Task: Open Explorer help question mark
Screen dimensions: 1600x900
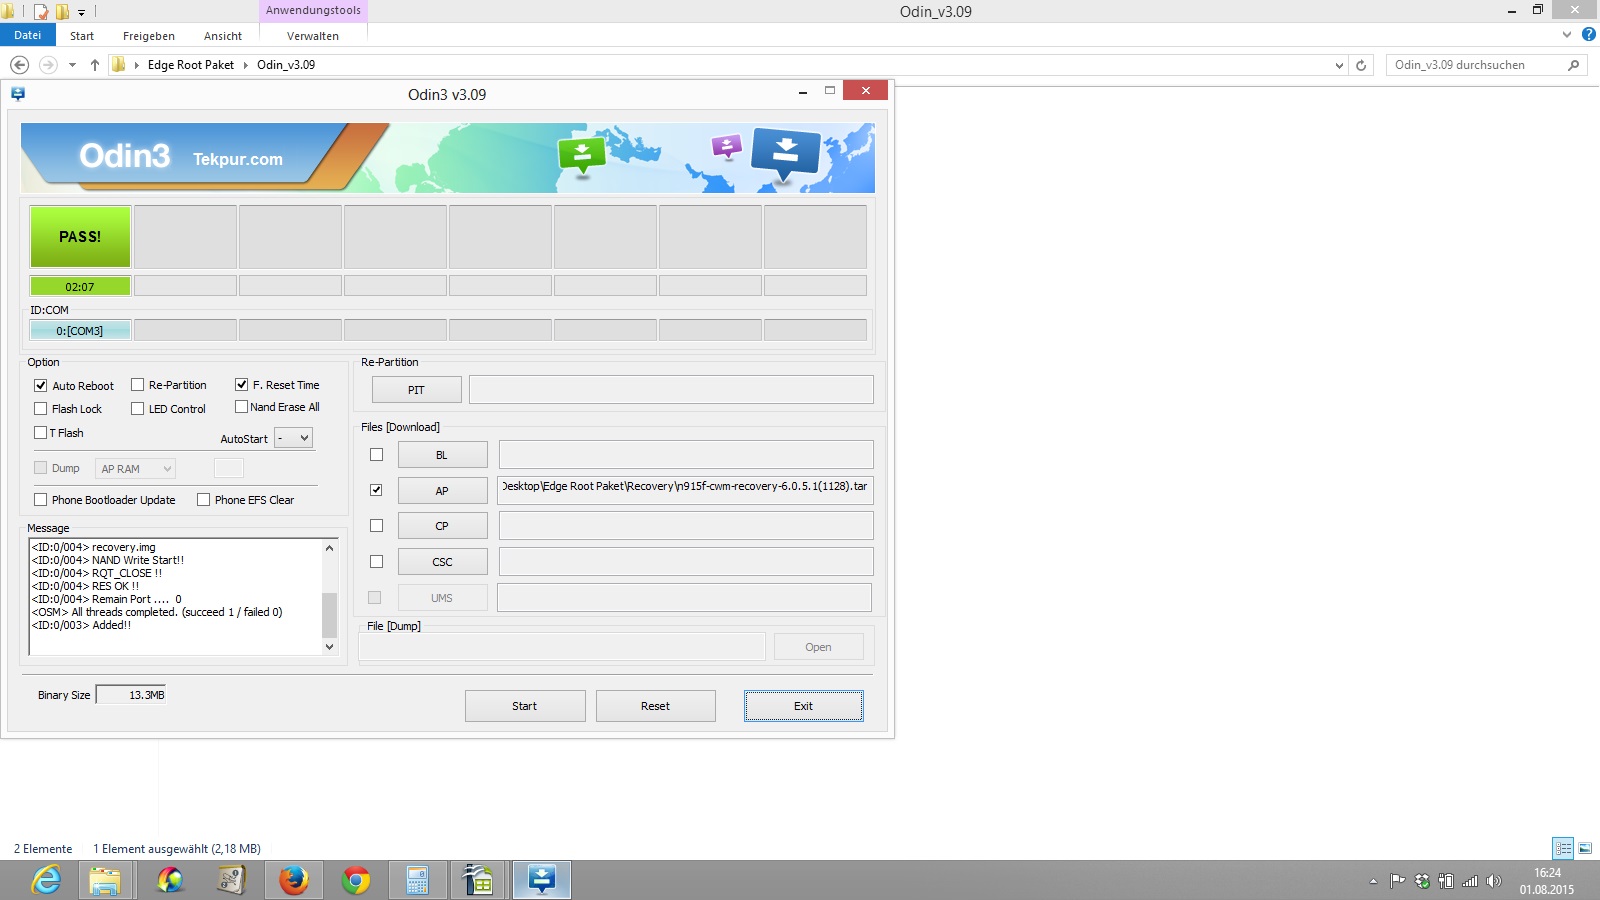Action: coord(1588,35)
